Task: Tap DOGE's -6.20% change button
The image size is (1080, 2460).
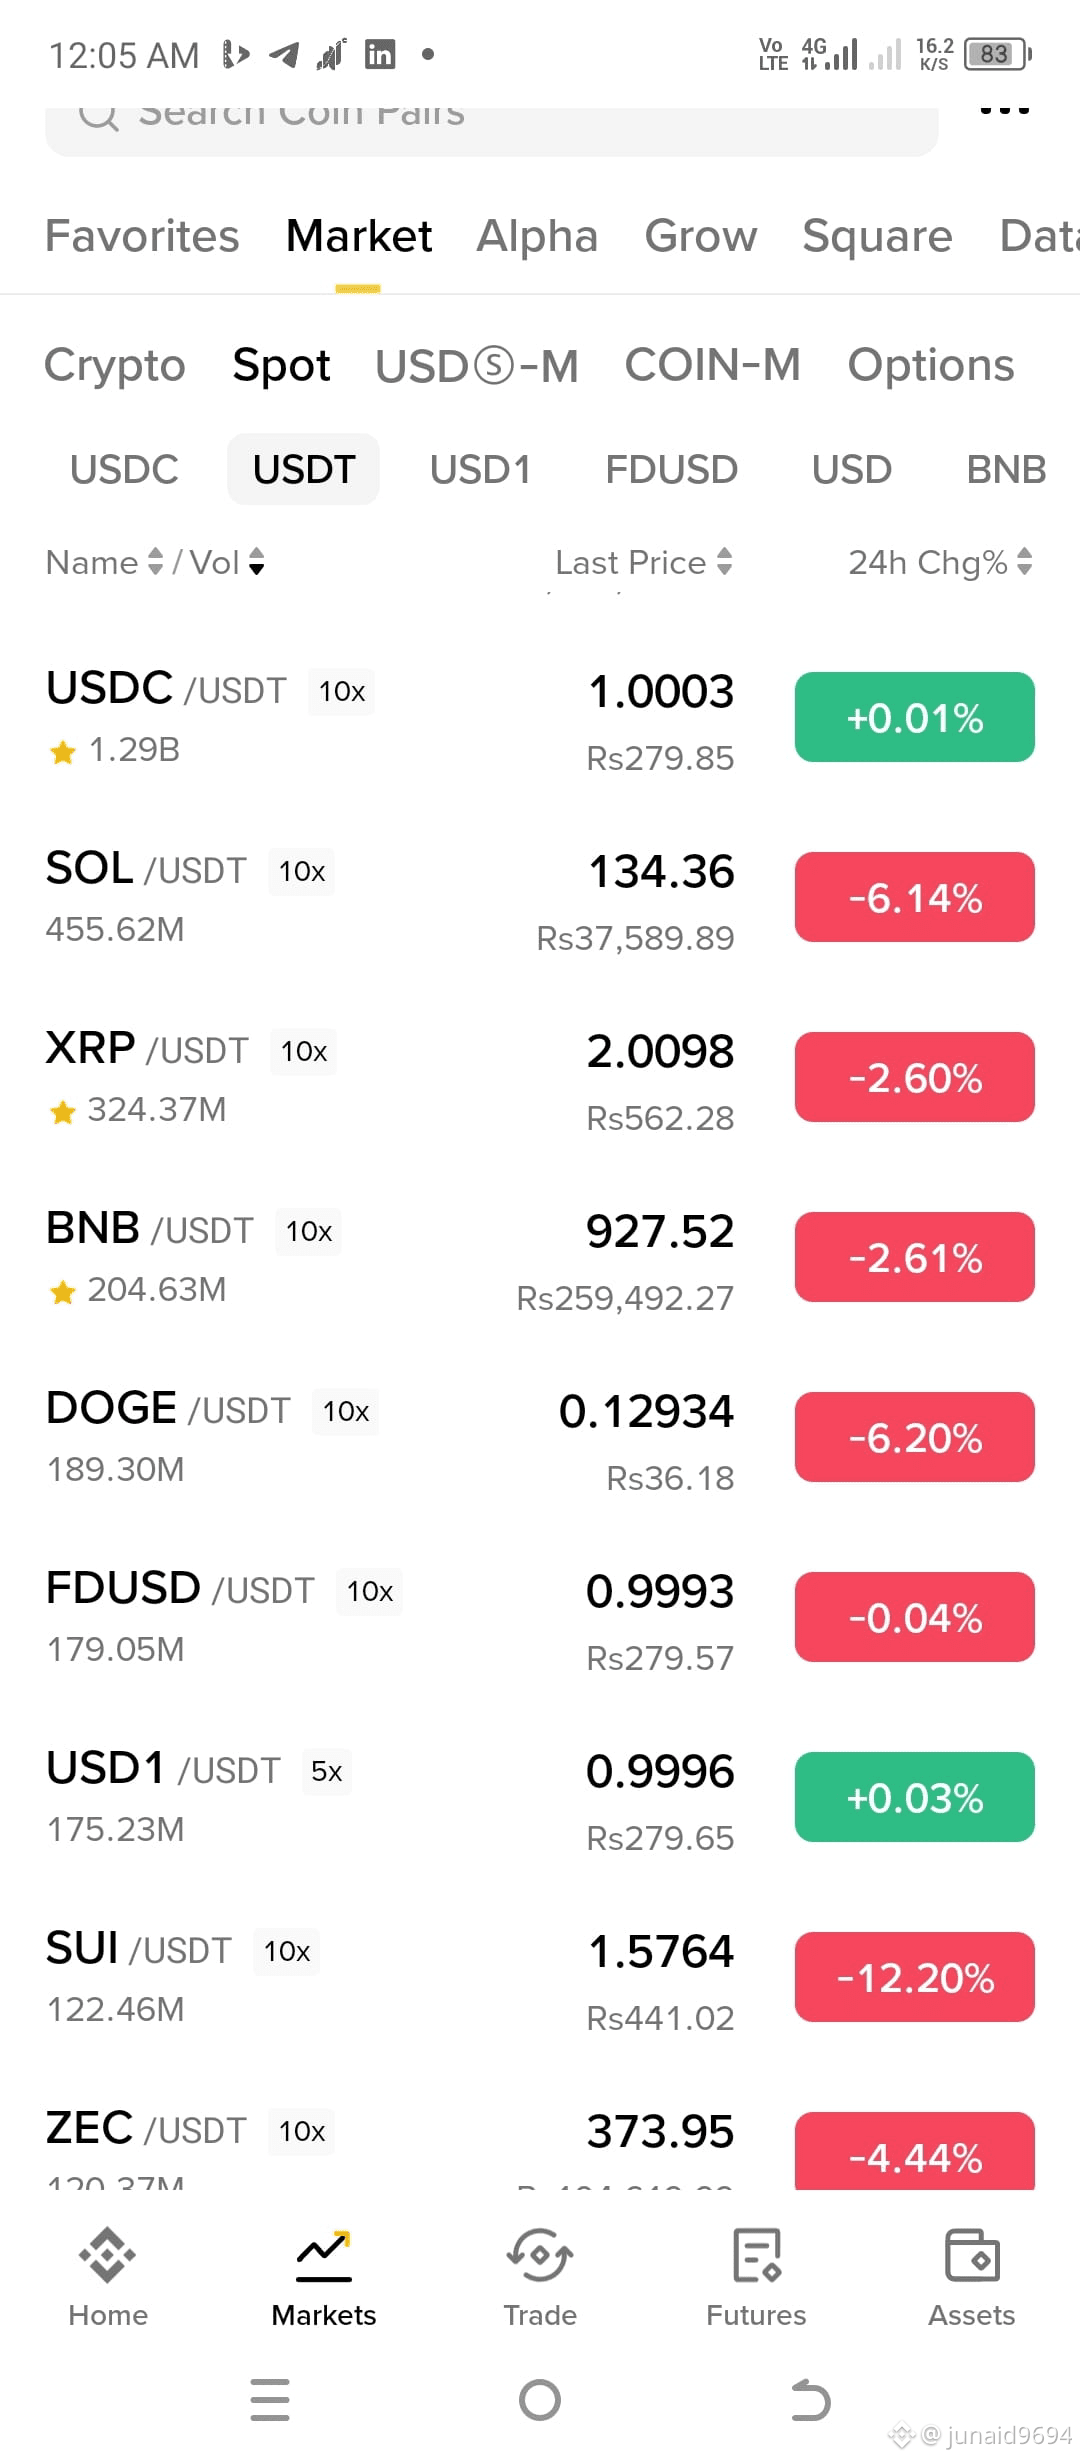Action: tap(915, 1437)
